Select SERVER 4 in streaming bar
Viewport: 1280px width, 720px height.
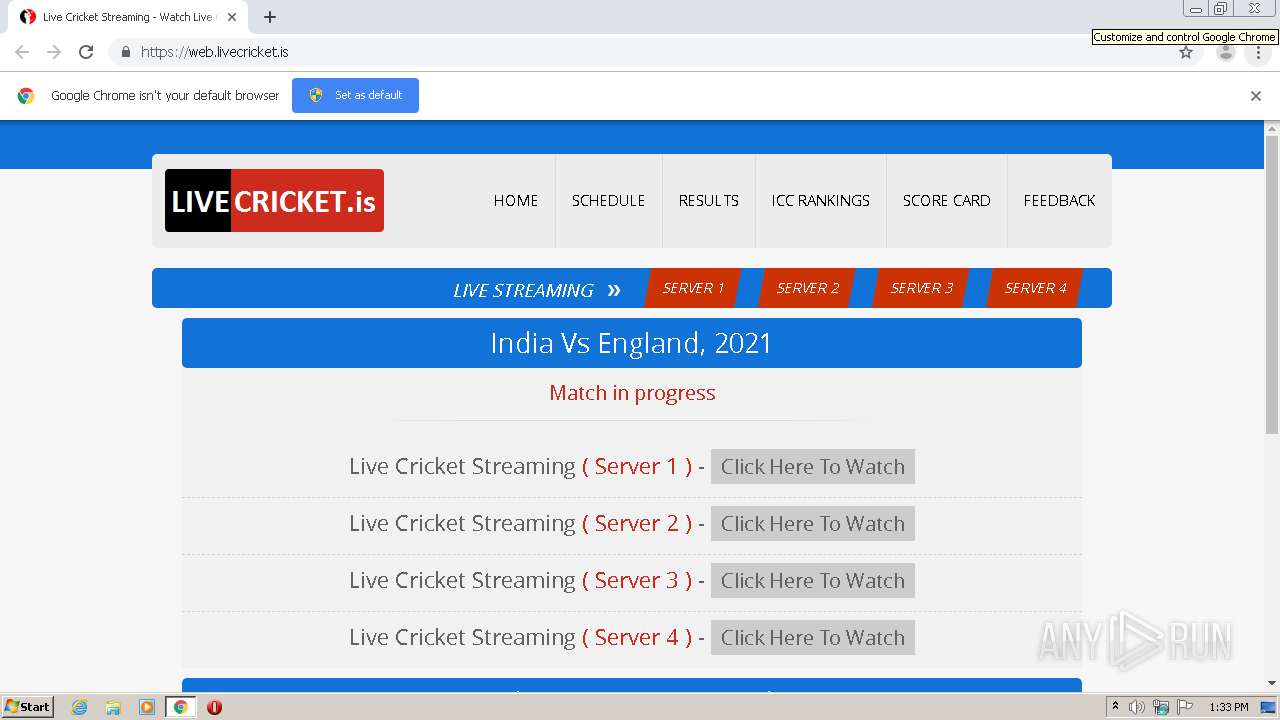[1035, 288]
